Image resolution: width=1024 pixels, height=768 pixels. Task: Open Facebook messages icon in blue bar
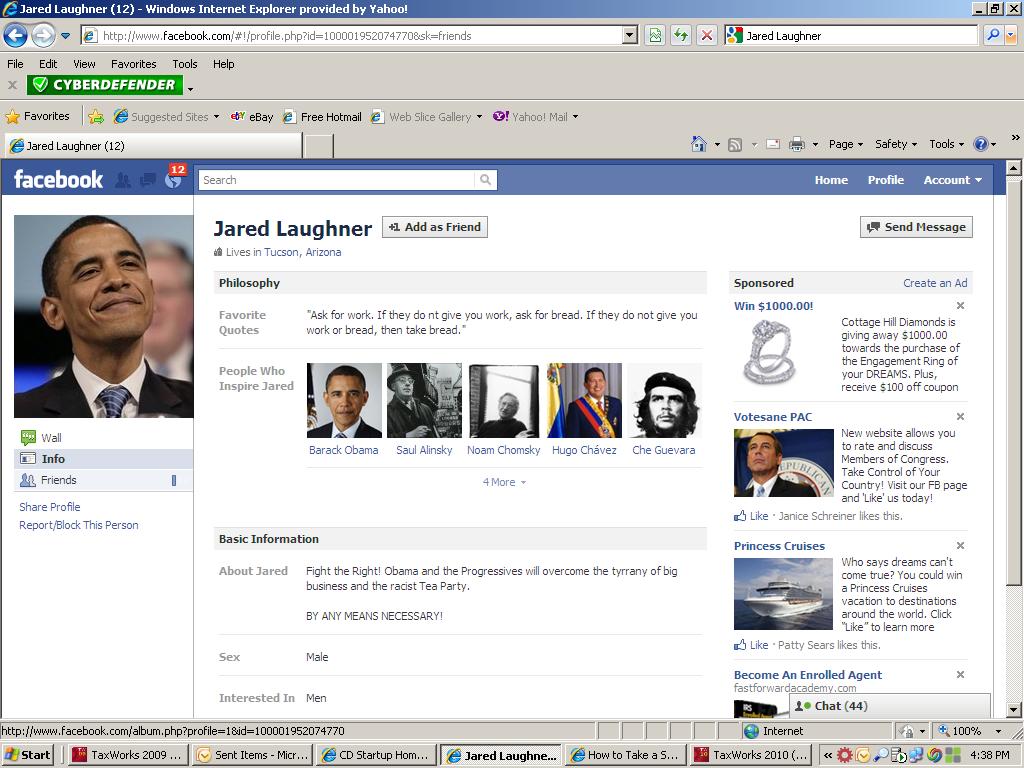(148, 180)
